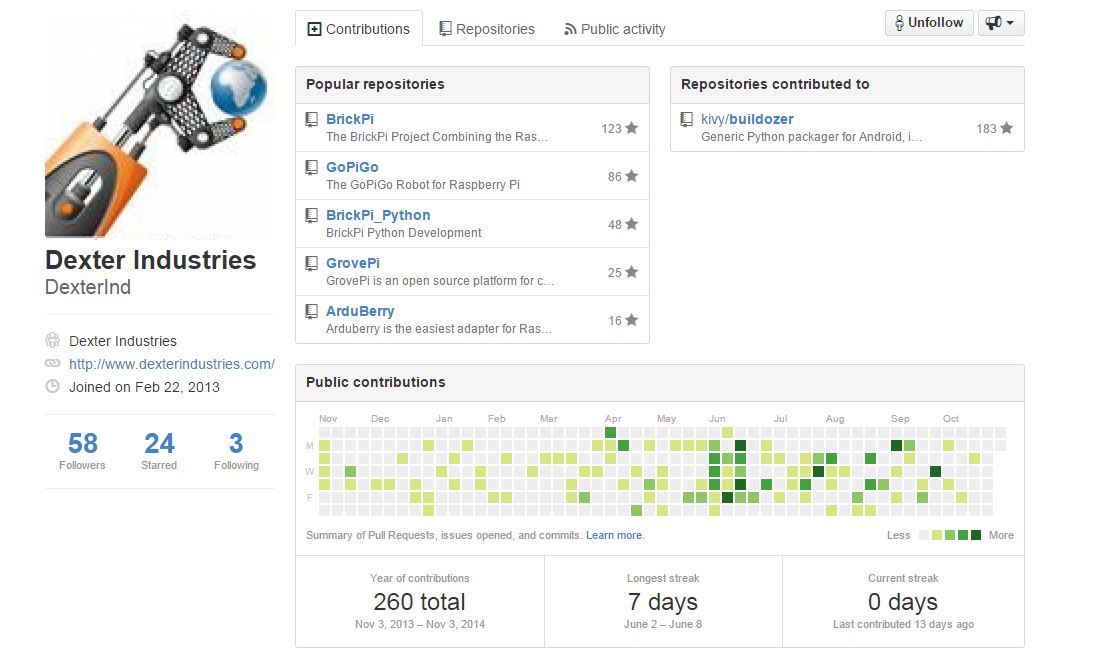Select the Contributions tab
Viewport: 1102px width, 671px height.
[x=358, y=29]
